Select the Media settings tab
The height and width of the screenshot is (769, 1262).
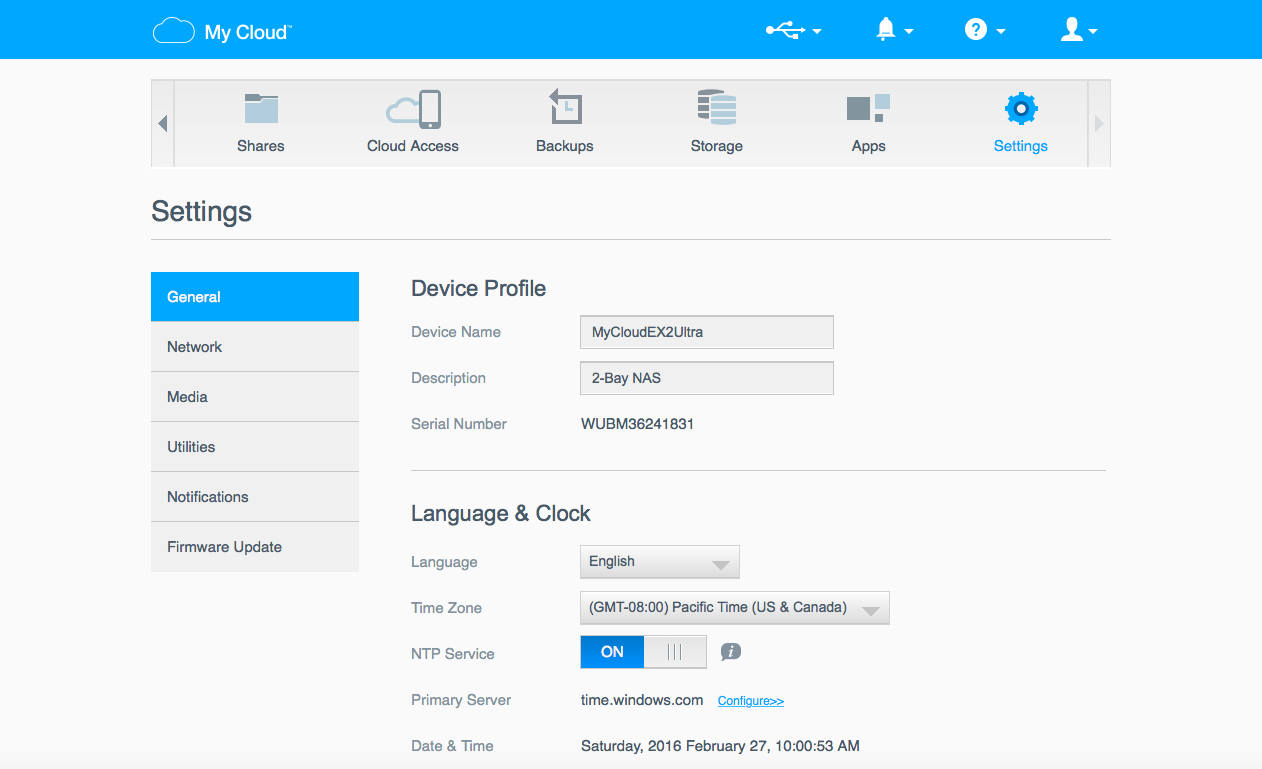pos(255,397)
